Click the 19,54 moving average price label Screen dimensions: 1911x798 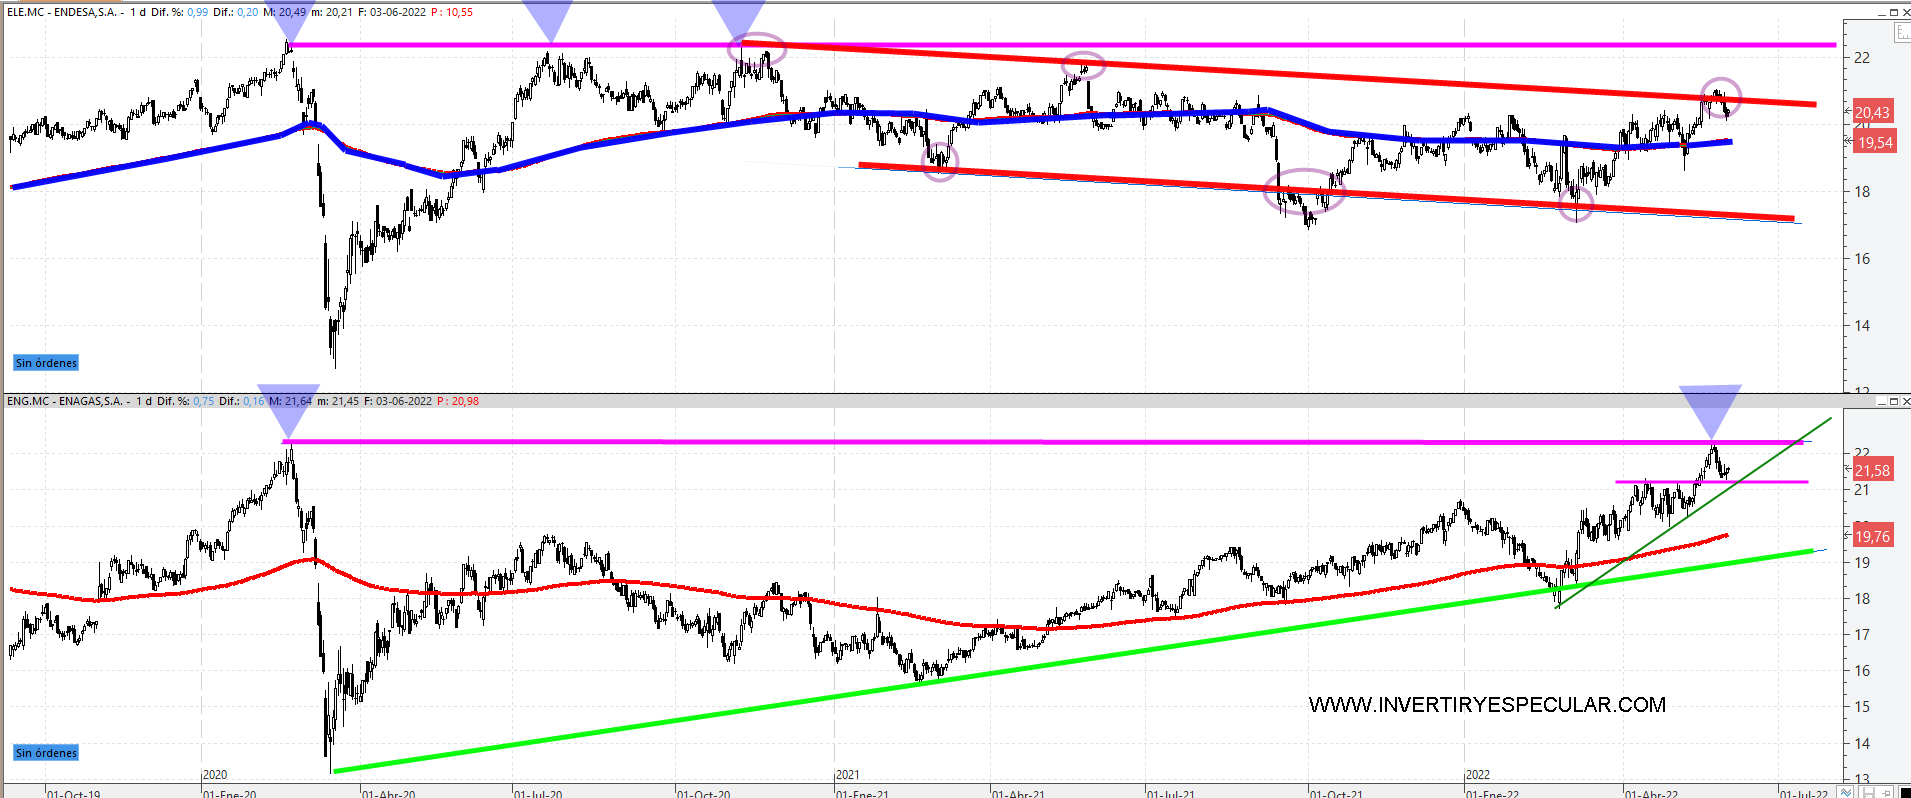tap(1875, 143)
